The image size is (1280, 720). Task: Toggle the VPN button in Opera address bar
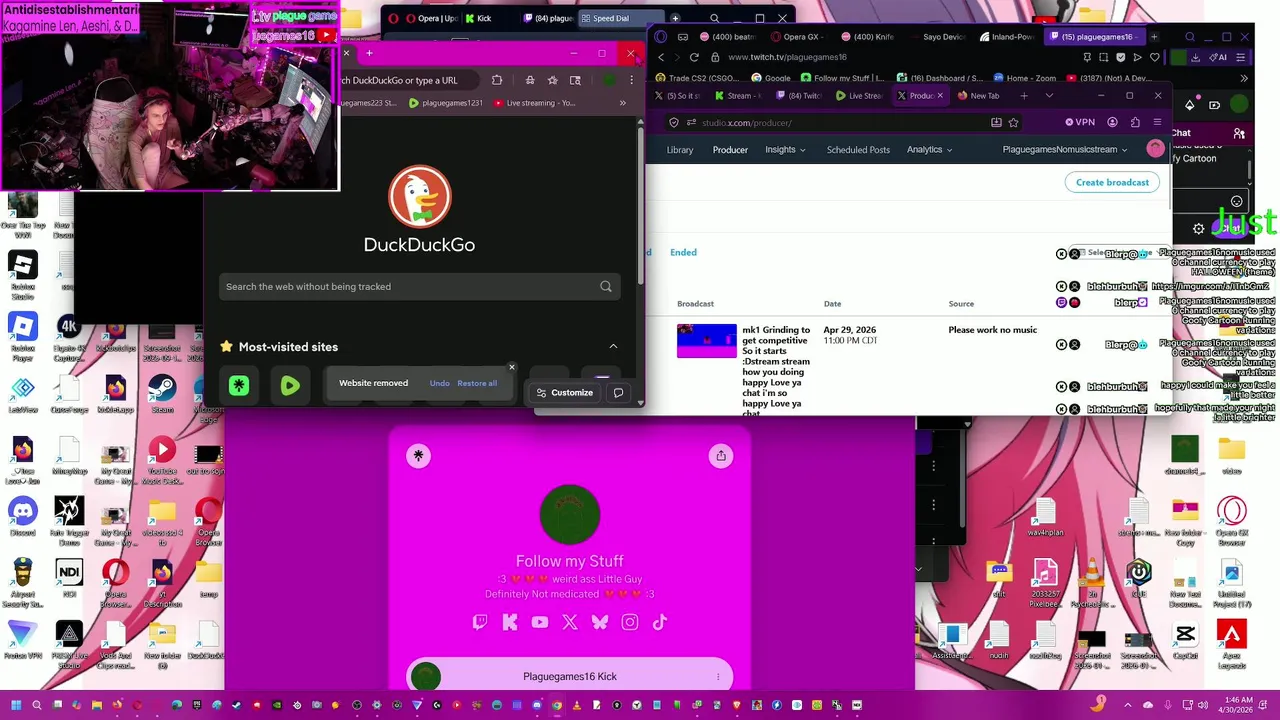click(1080, 122)
